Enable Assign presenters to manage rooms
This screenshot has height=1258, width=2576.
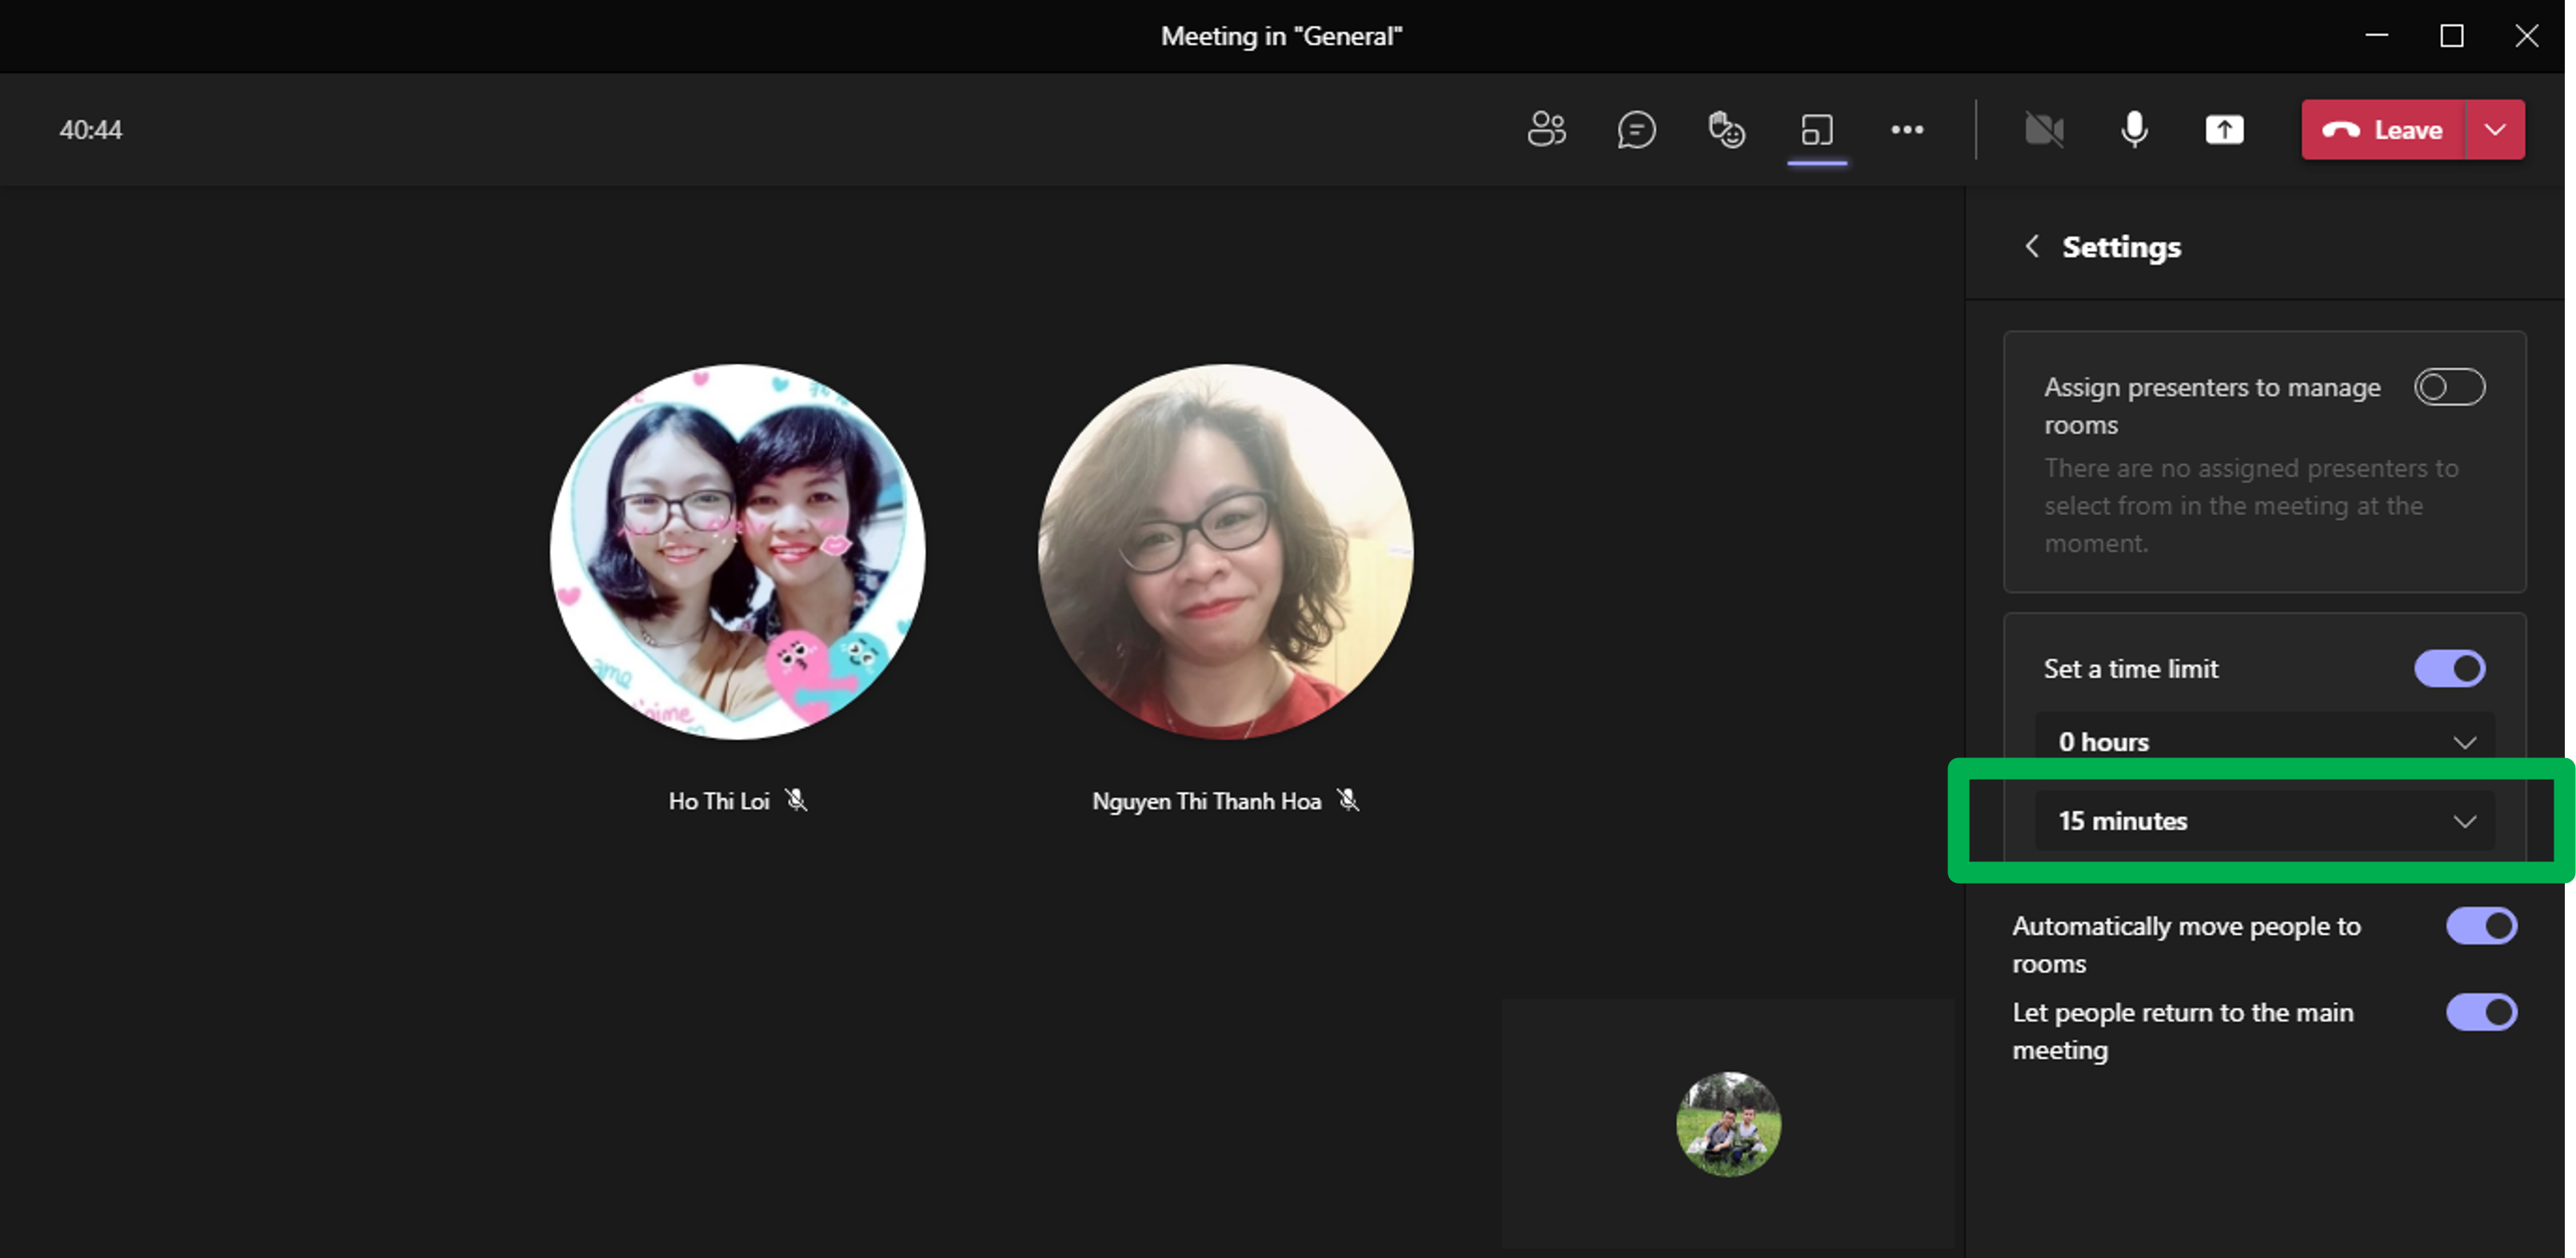tap(2448, 387)
